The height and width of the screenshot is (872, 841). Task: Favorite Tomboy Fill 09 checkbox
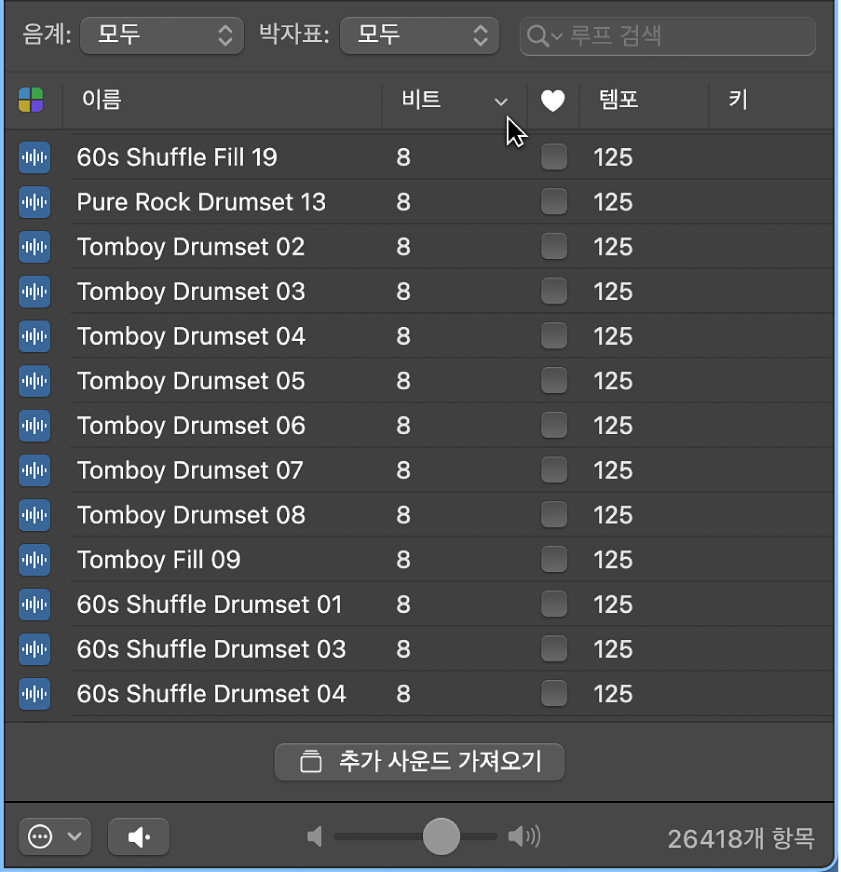coord(554,559)
